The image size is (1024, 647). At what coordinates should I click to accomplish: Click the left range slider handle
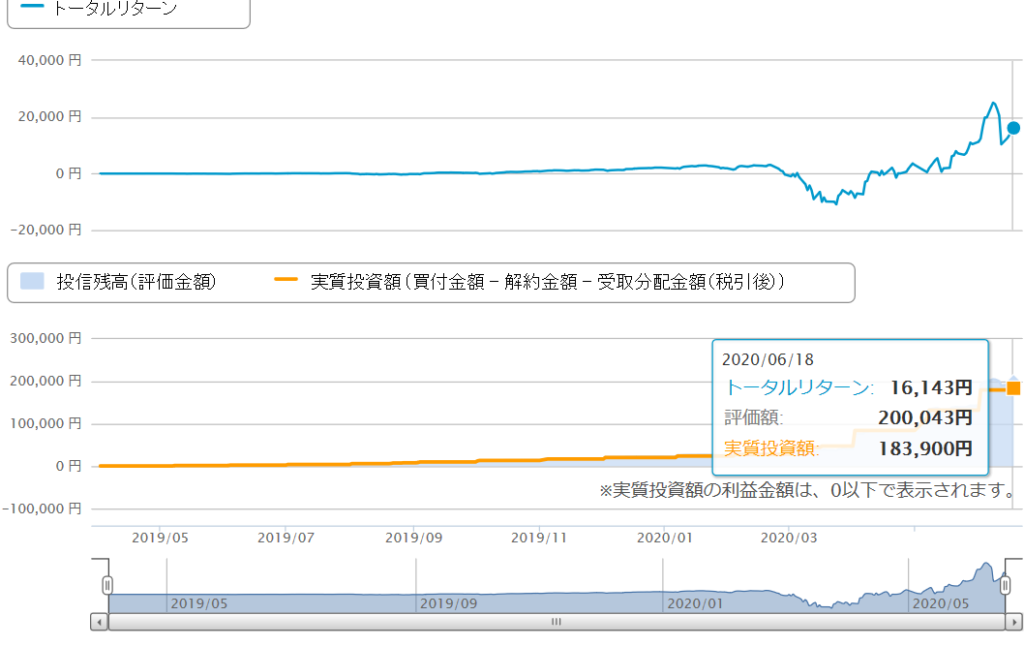[108, 585]
